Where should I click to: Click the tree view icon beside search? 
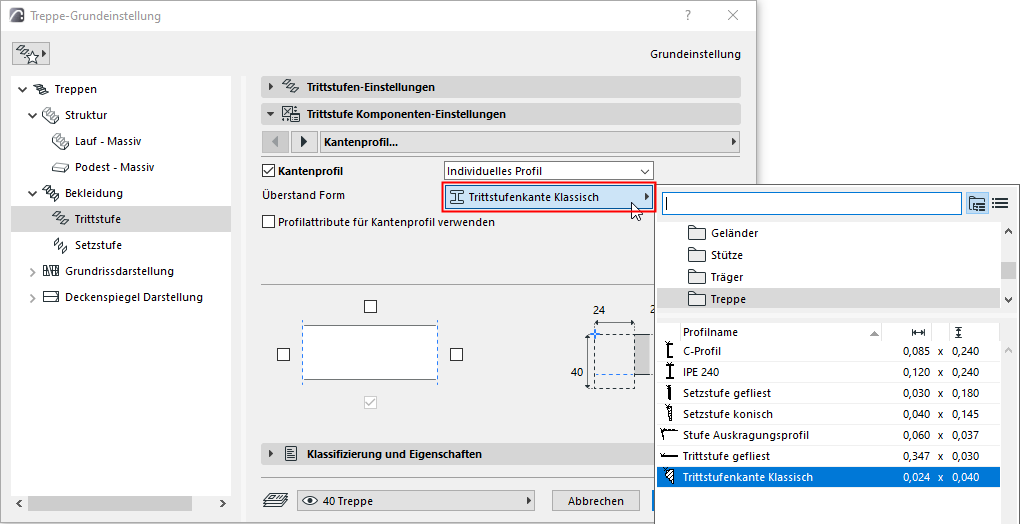[x=977, y=203]
